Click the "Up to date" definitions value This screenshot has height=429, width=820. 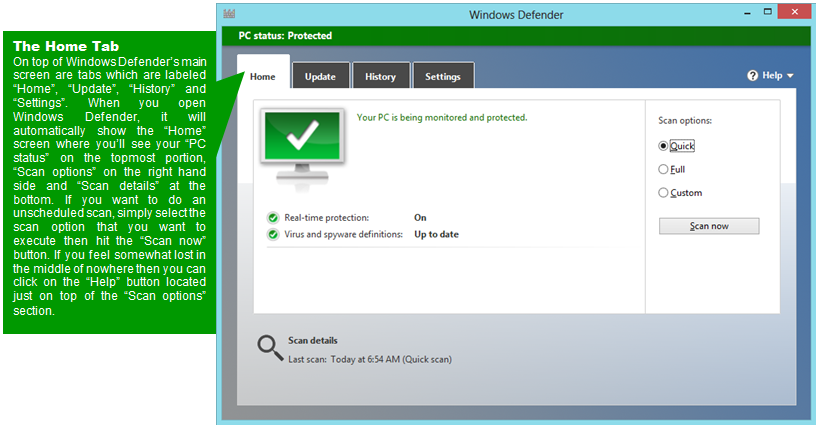pos(436,234)
